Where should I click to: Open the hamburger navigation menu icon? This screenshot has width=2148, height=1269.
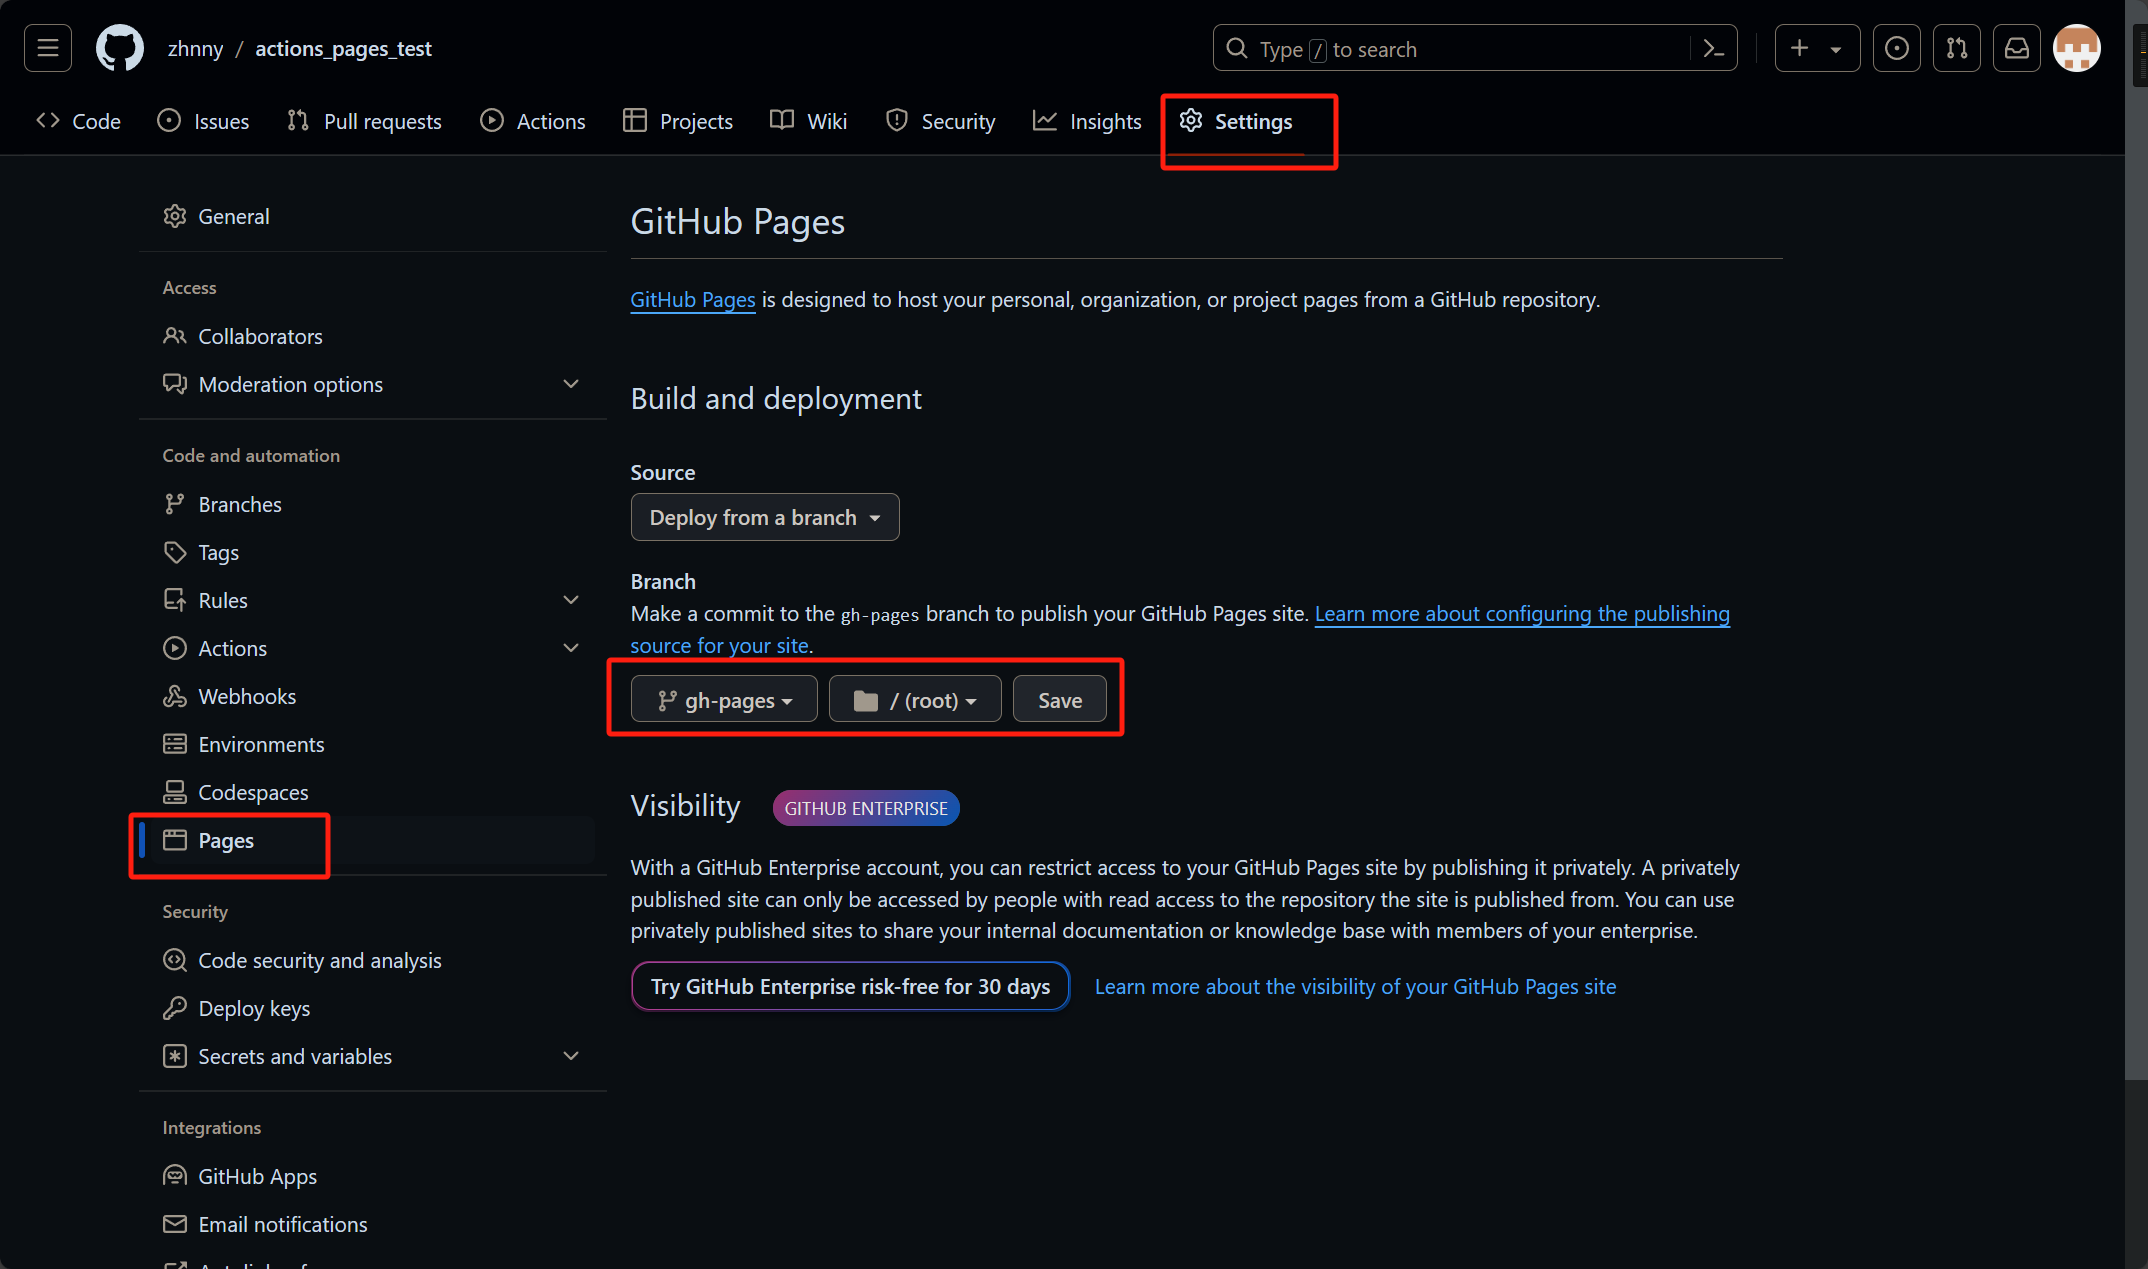pyautogui.click(x=48, y=48)
